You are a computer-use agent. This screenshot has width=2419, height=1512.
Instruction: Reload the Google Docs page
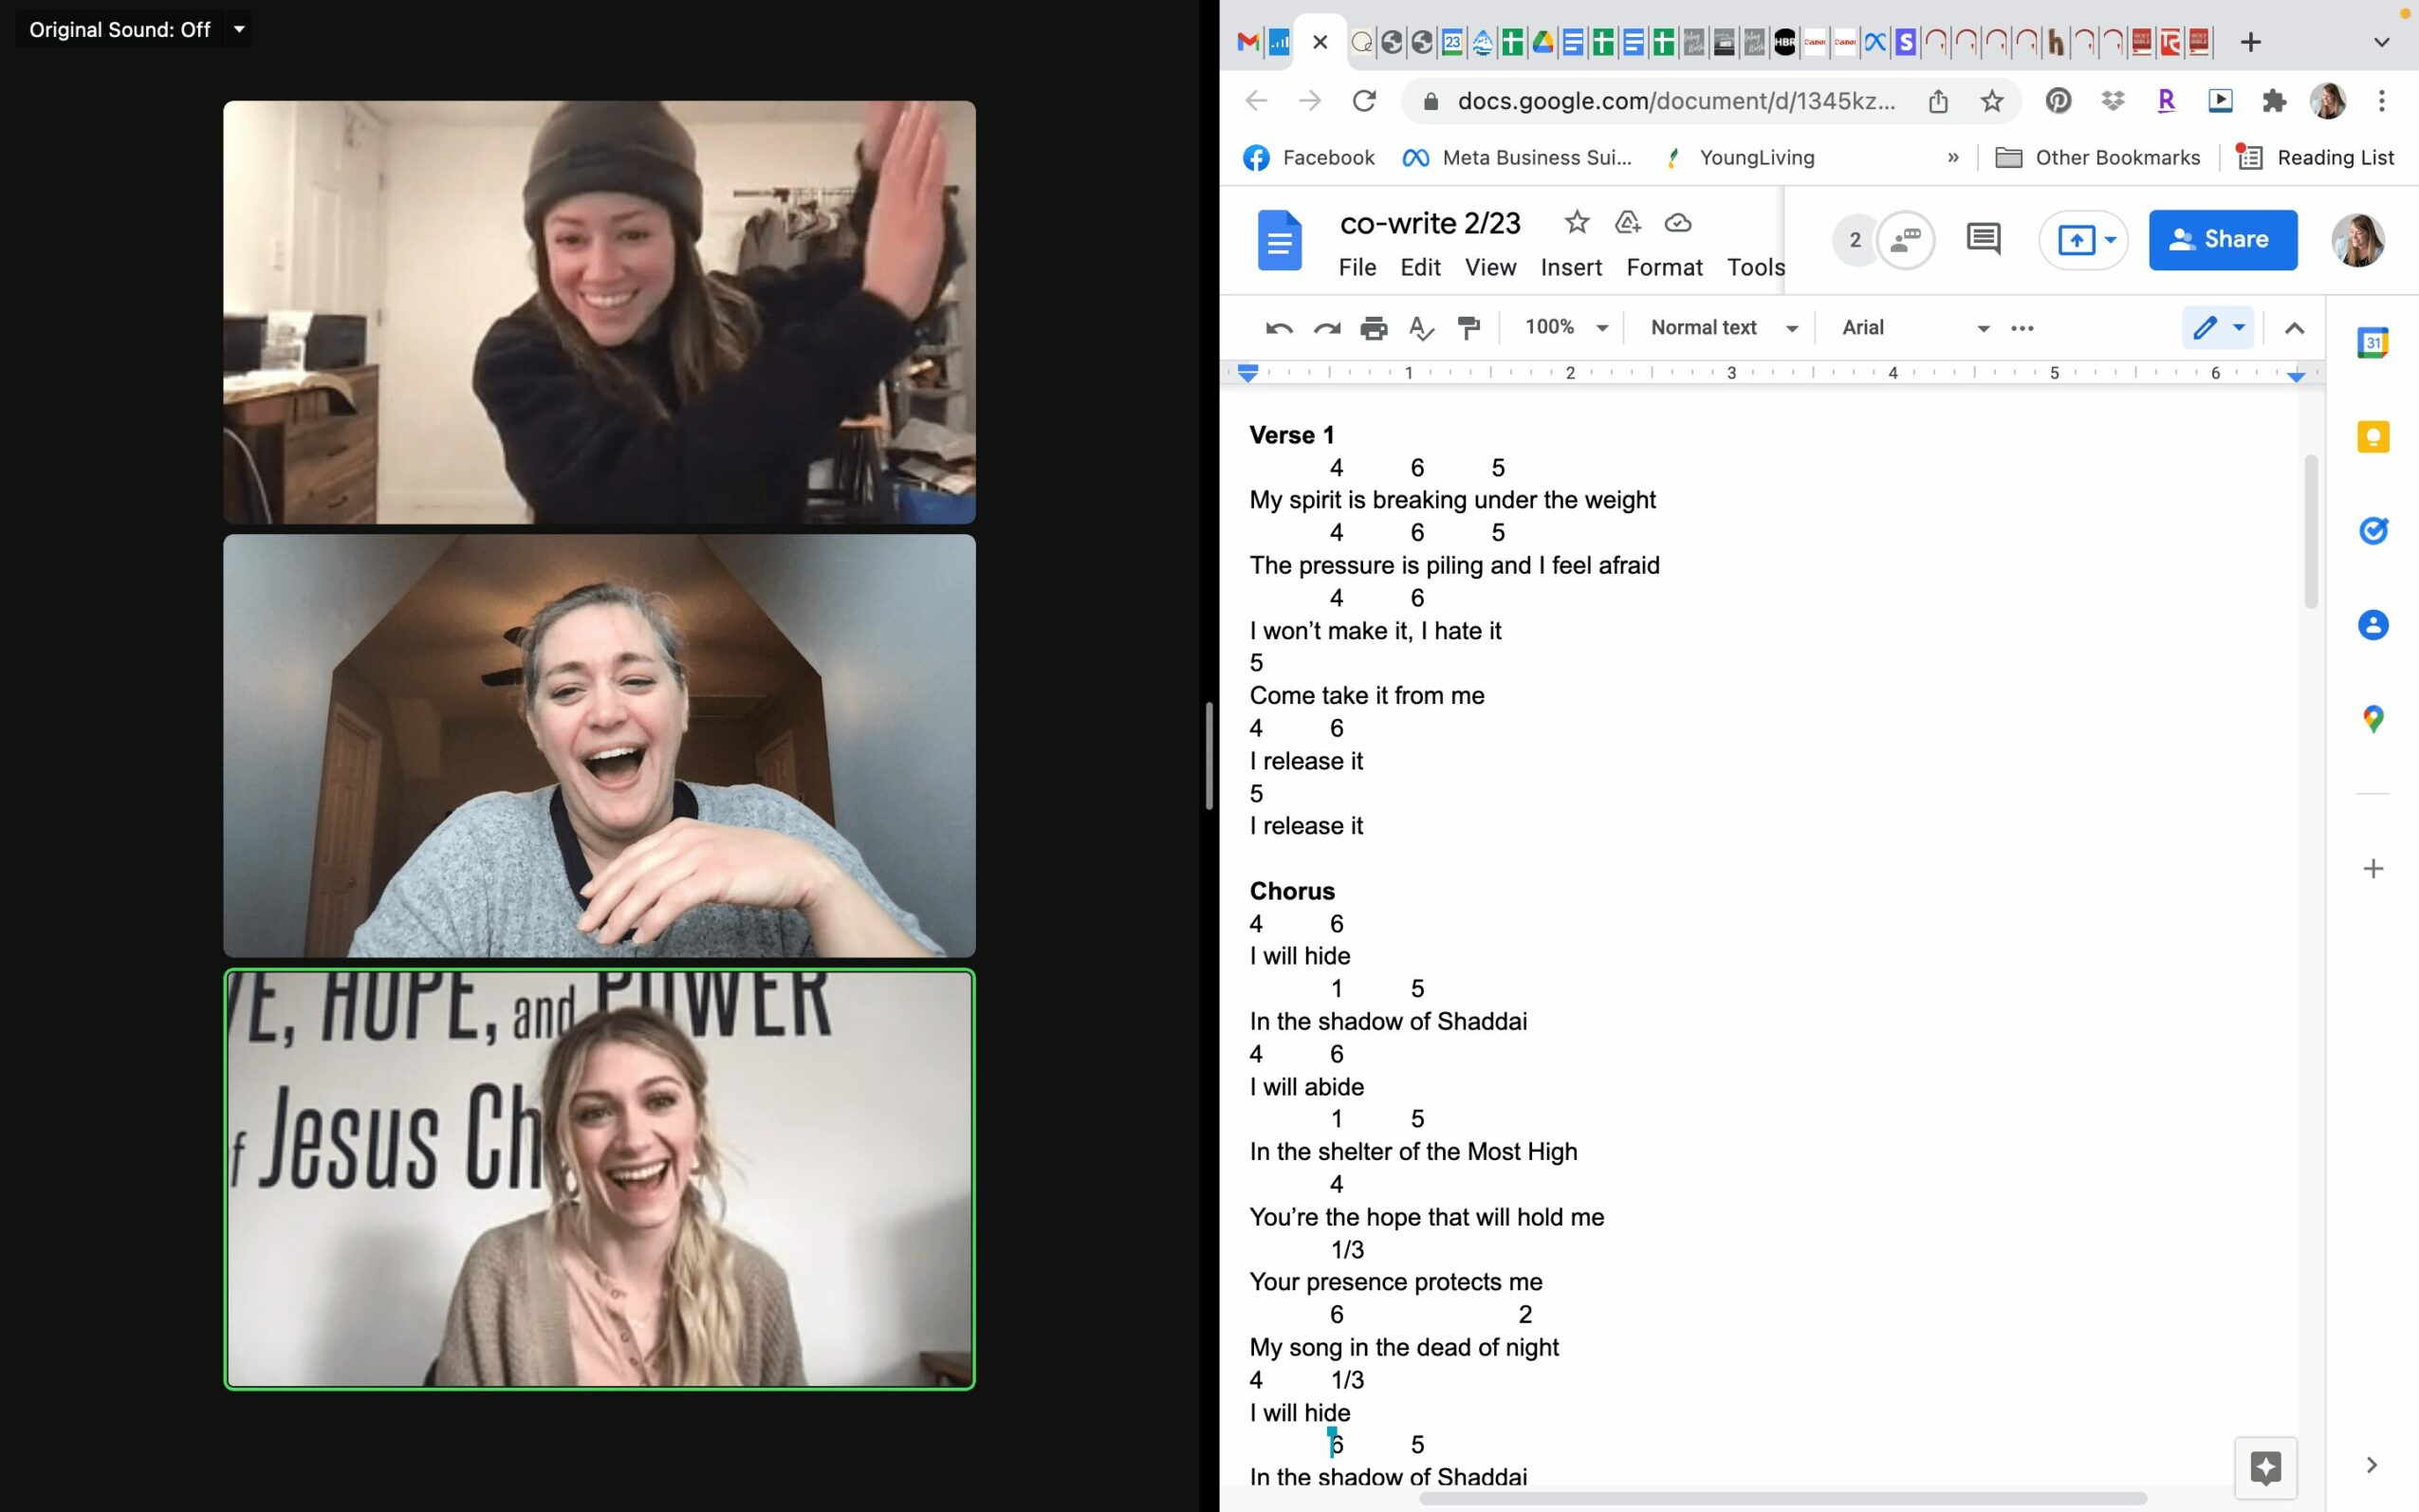pyautogui.click(x=1364, y=101)
